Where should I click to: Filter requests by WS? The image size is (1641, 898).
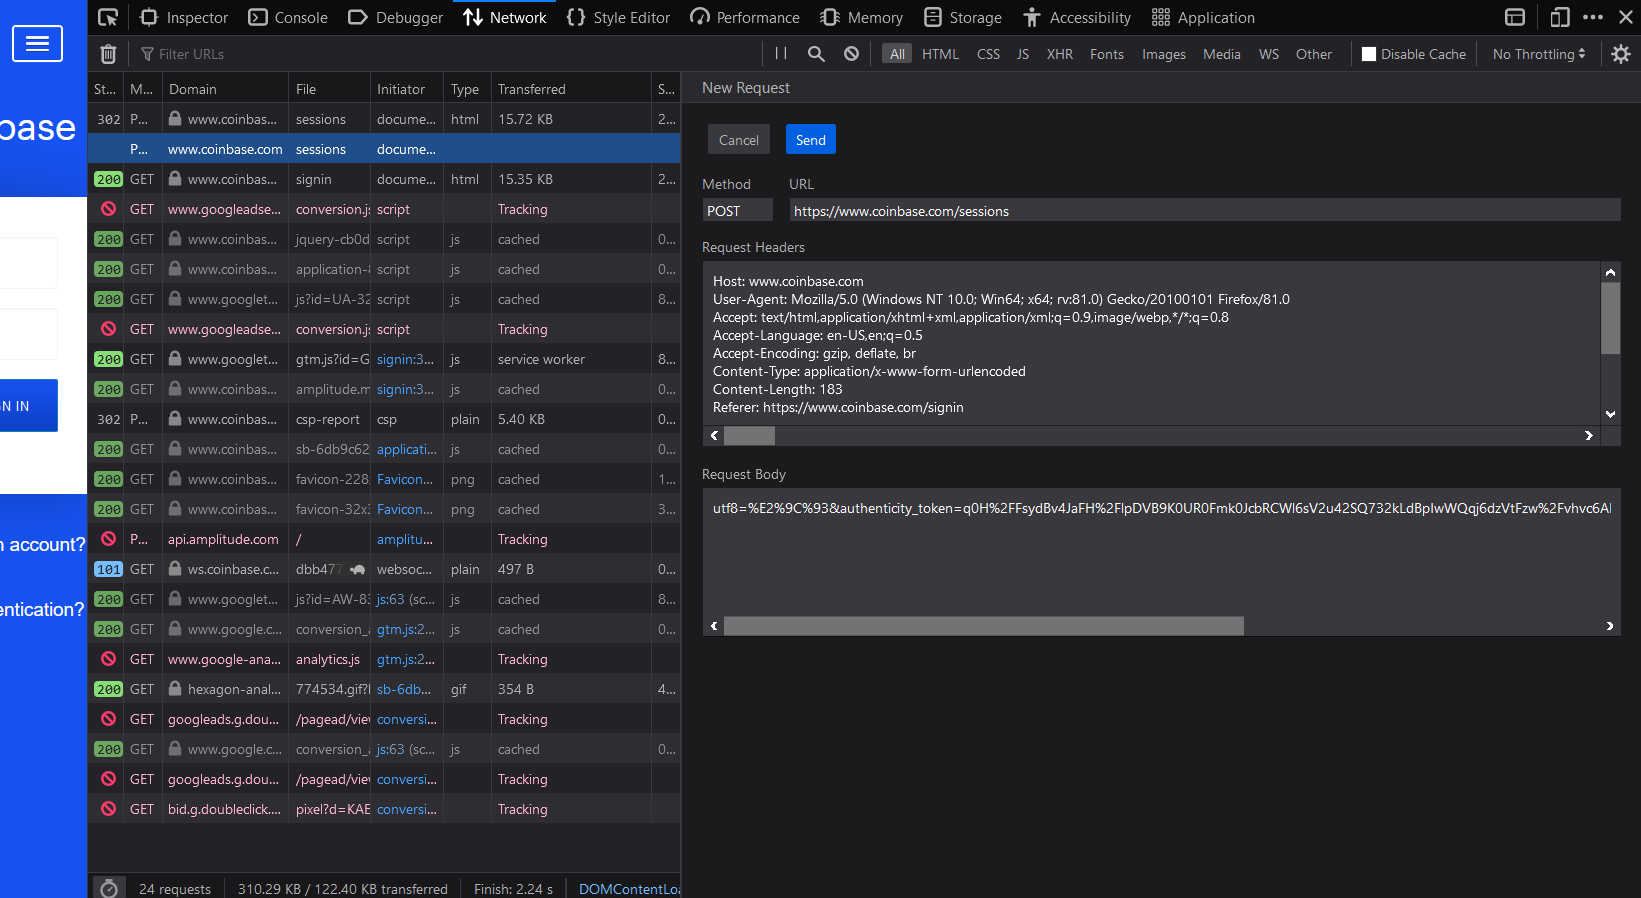[1269, 54]
